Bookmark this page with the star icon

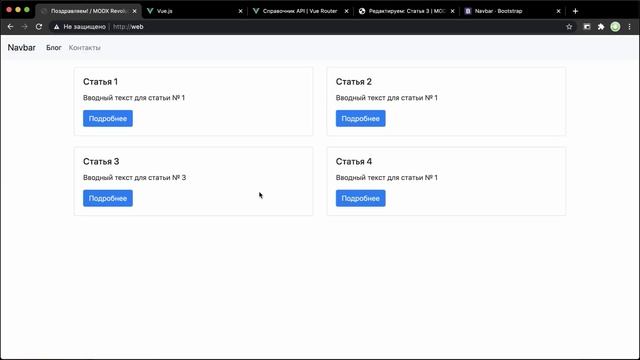pyautogui.click(x=569, y=27)
